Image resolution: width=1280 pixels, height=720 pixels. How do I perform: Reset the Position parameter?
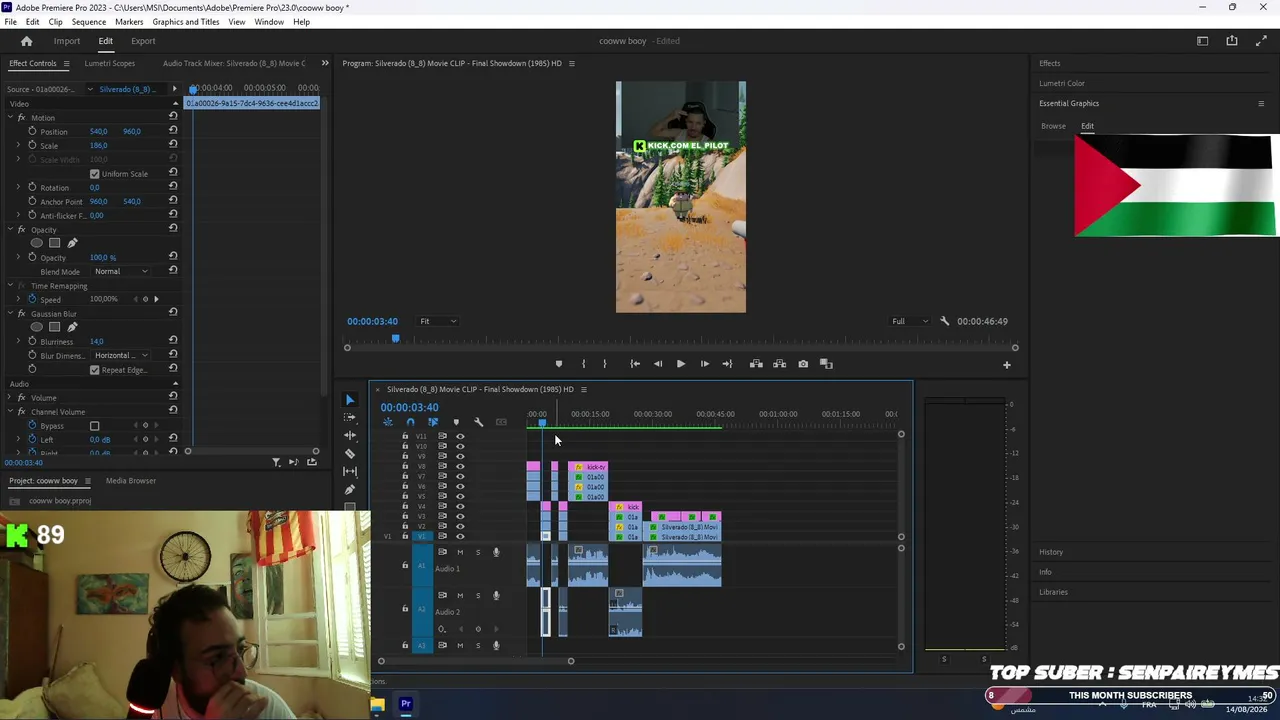tap(173, 131)
